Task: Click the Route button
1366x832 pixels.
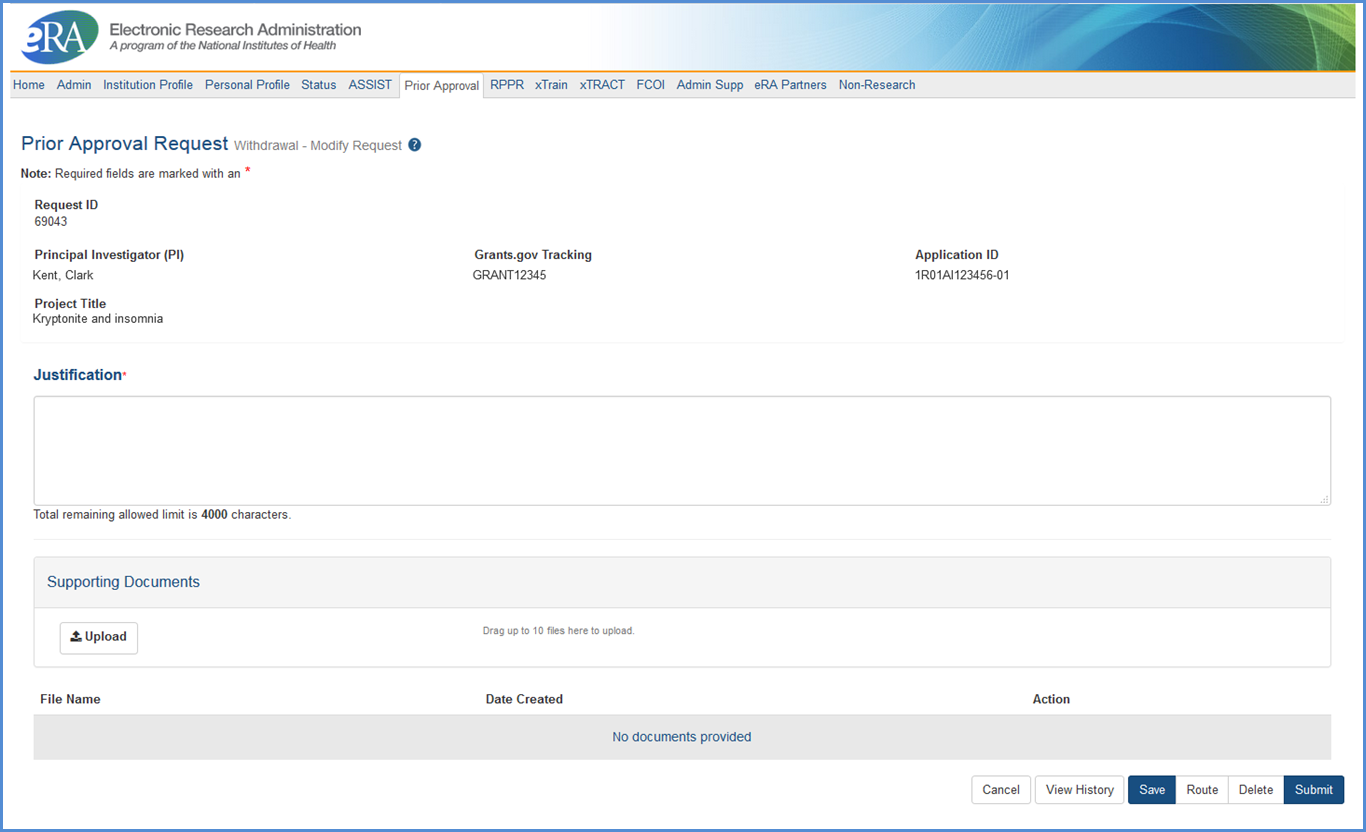Action: pos(1202,790)
